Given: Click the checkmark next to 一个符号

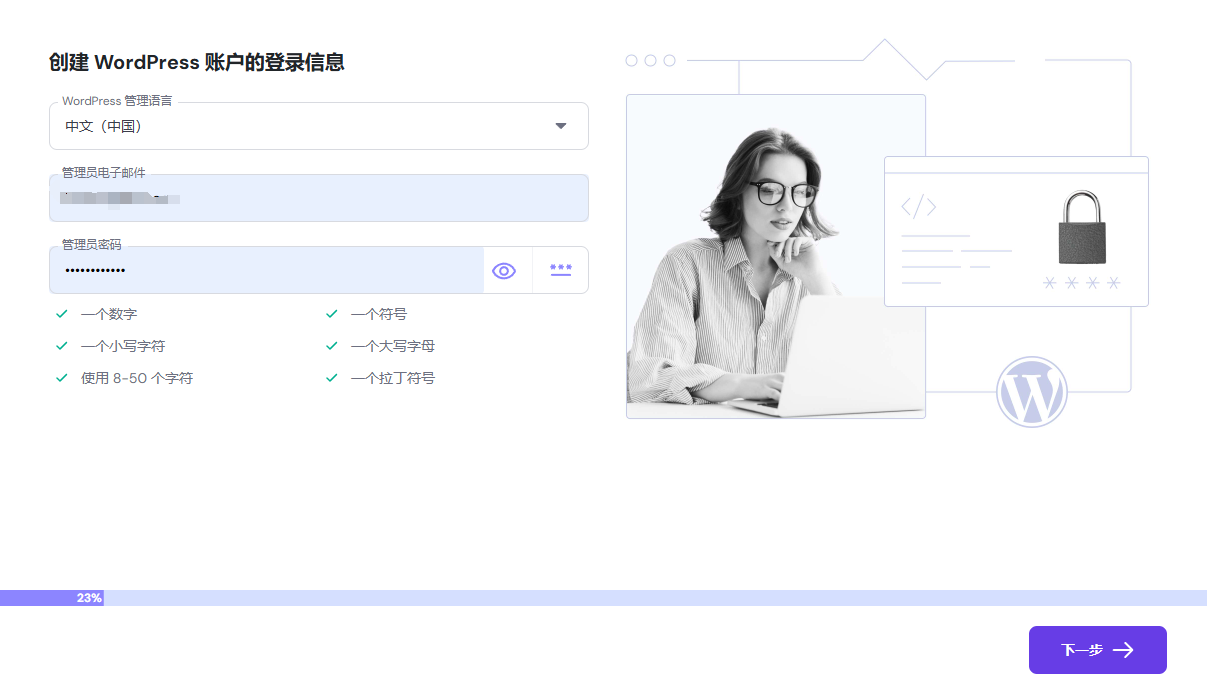Looking at the screenshot, I should coord(332,314).
